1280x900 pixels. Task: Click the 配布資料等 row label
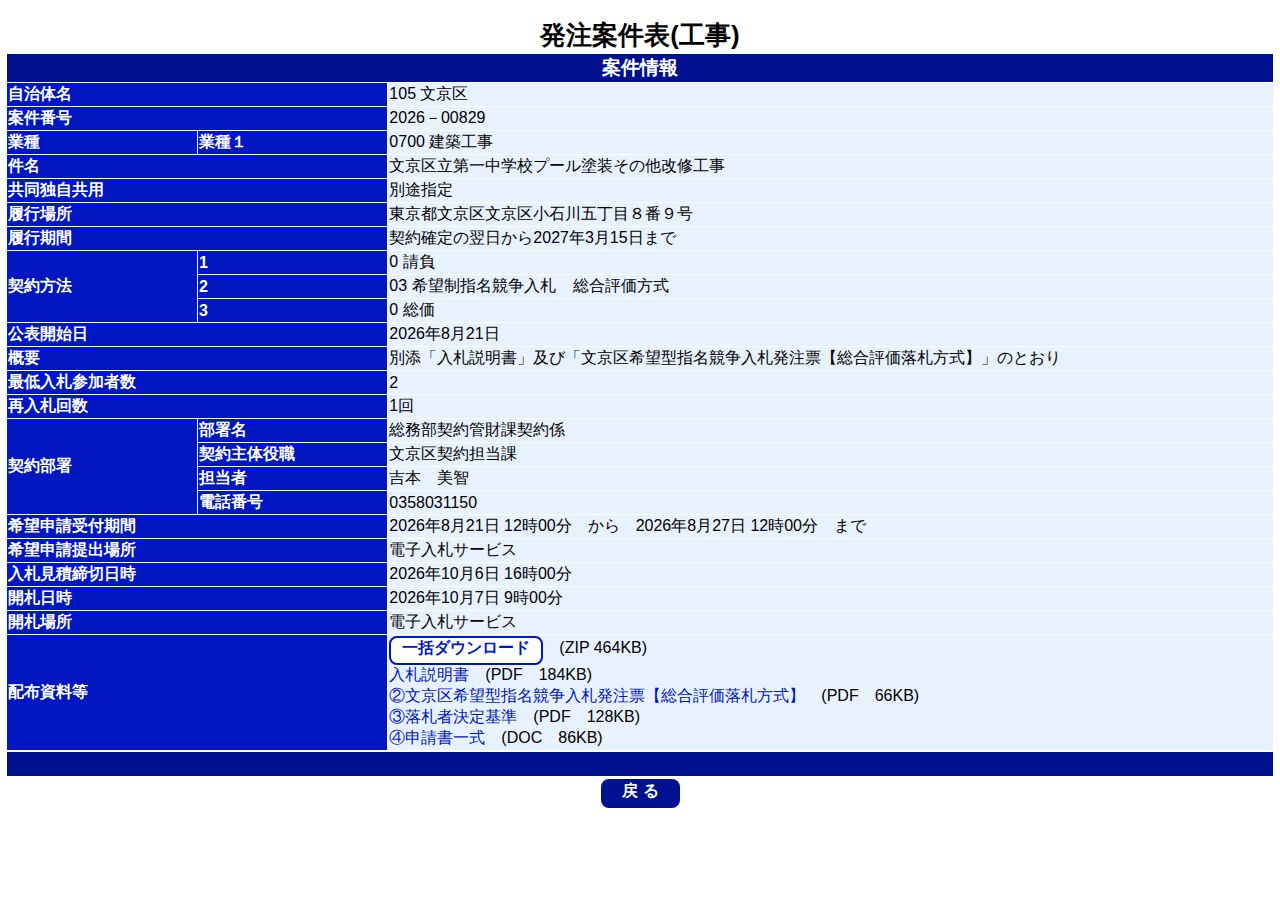(x=197, y=692)
